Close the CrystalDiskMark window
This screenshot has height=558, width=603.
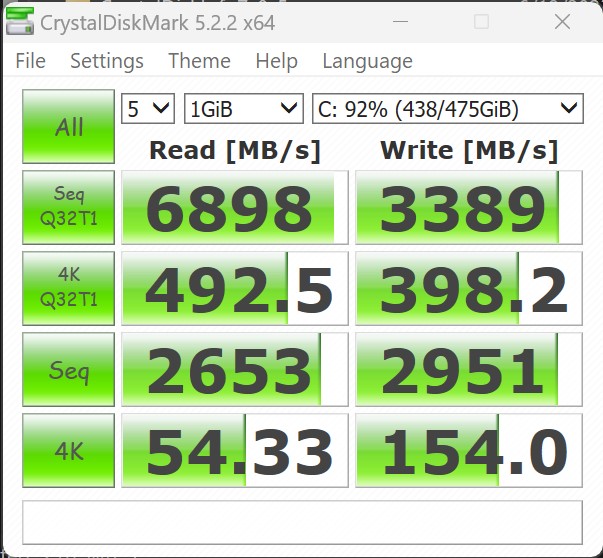point(562,22)
